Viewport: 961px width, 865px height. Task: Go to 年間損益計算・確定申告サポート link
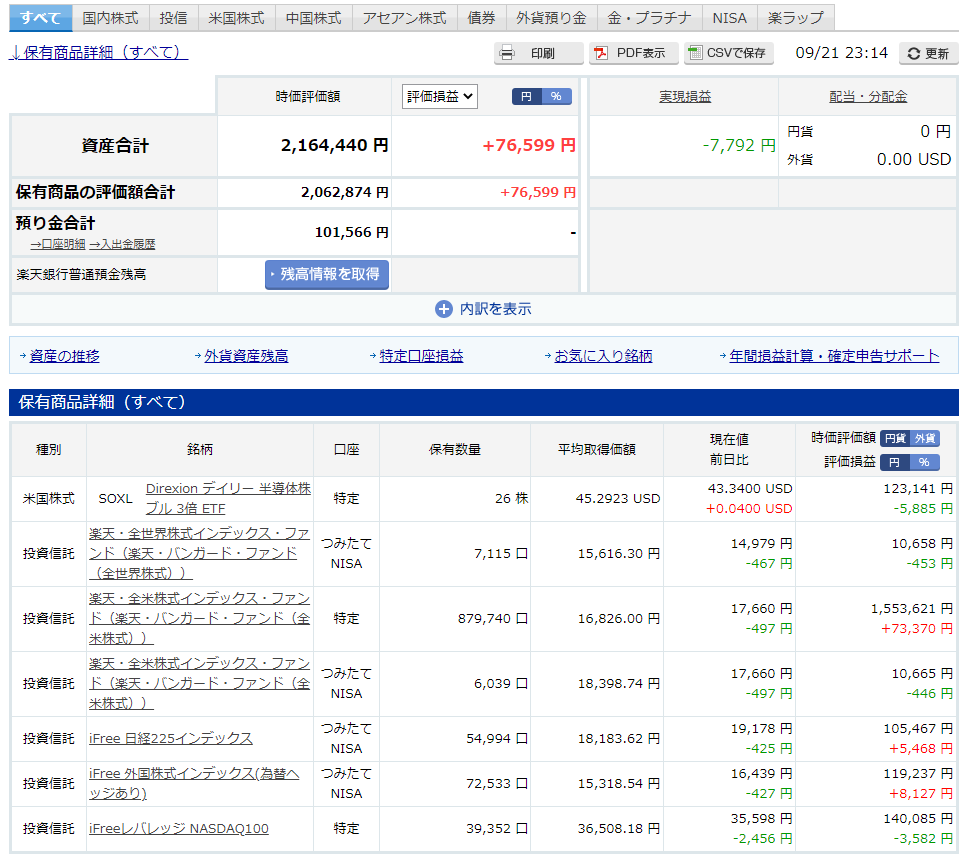click(834, 356)
